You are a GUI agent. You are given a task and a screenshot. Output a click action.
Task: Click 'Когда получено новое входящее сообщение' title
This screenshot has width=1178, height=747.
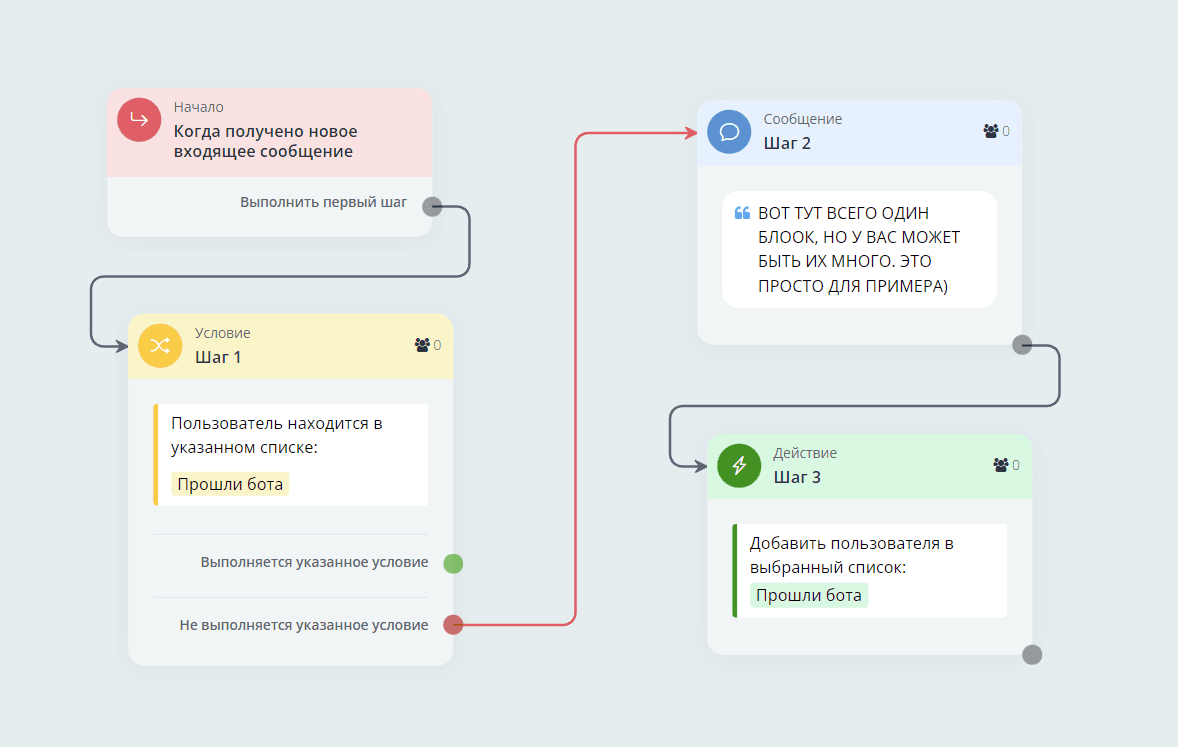pos(265,142)
